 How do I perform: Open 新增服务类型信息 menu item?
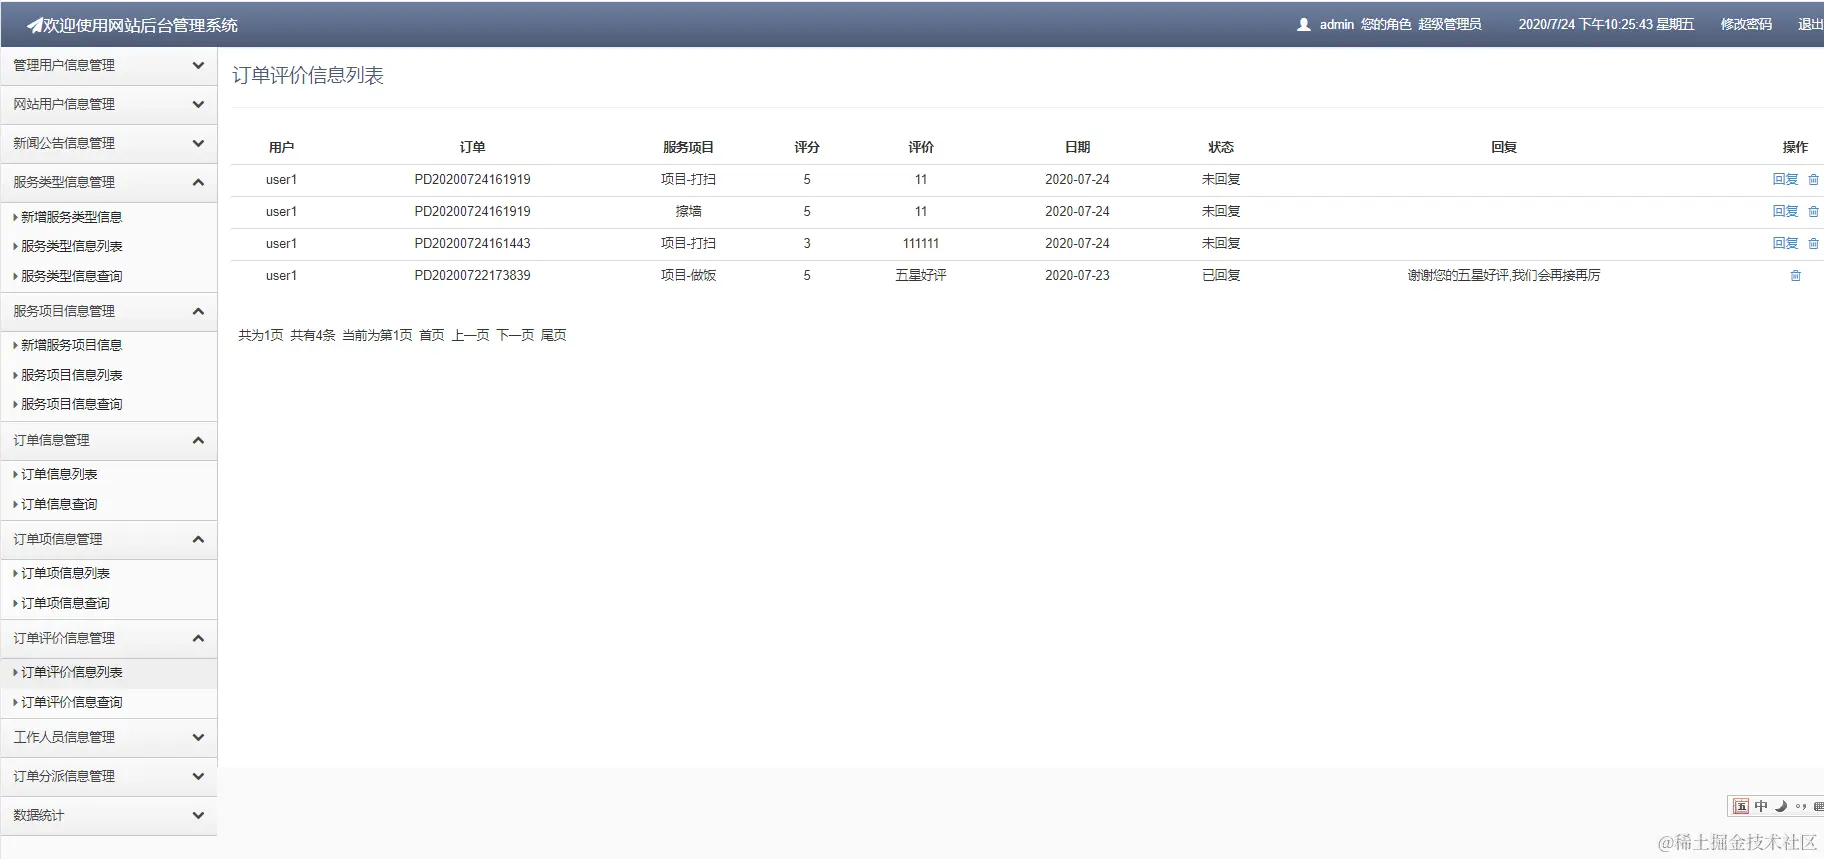pyautogui.click(x=71, y=217)
